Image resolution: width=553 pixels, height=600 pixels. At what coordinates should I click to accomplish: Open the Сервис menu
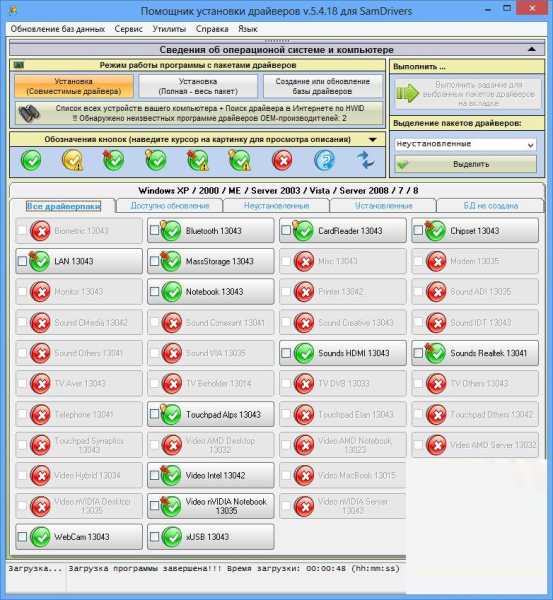(x=129, y=29)
